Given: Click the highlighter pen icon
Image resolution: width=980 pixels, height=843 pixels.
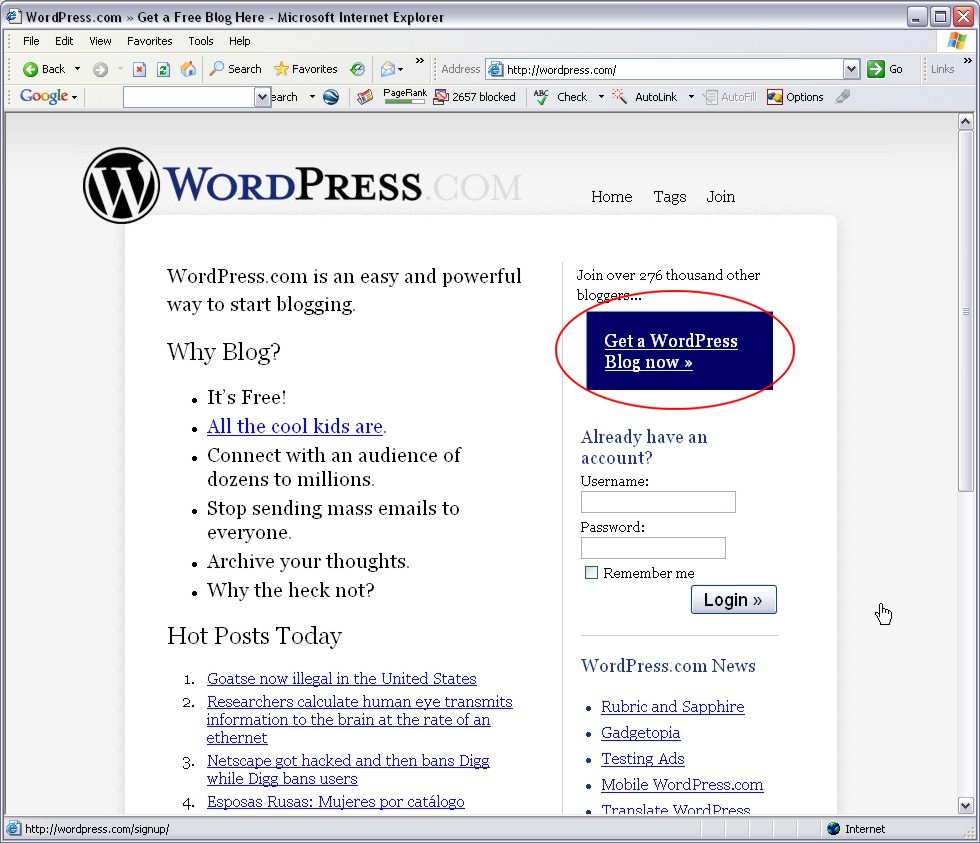Looking at the screenshot, I should coord(843,96).
